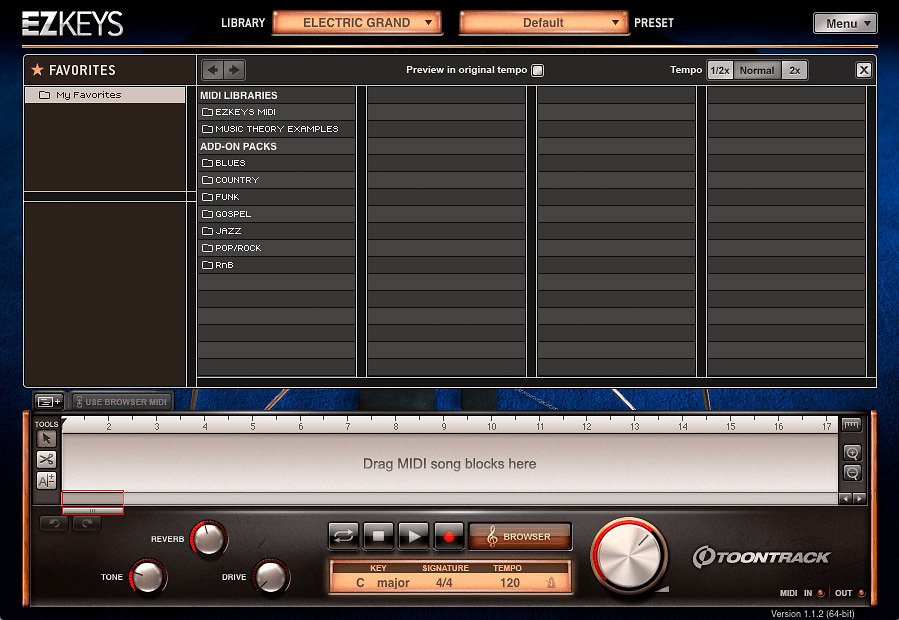Open the Blues add-on pack
Screen dimensions: 899x620
coord(276,163)
